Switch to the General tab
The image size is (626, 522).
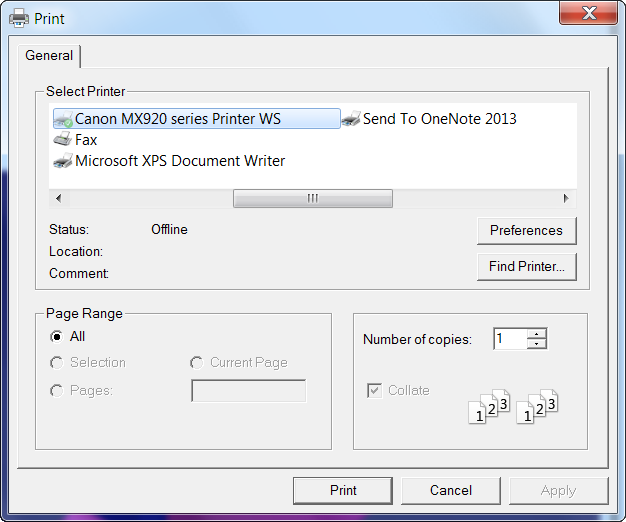tap(49, 56)
